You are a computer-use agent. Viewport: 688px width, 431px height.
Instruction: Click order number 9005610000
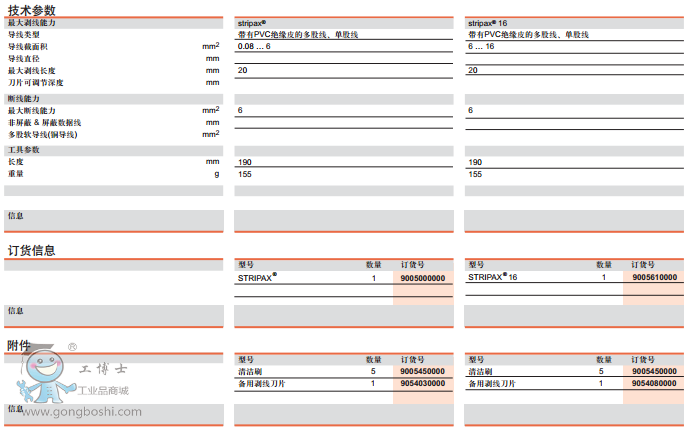[653, 277]
